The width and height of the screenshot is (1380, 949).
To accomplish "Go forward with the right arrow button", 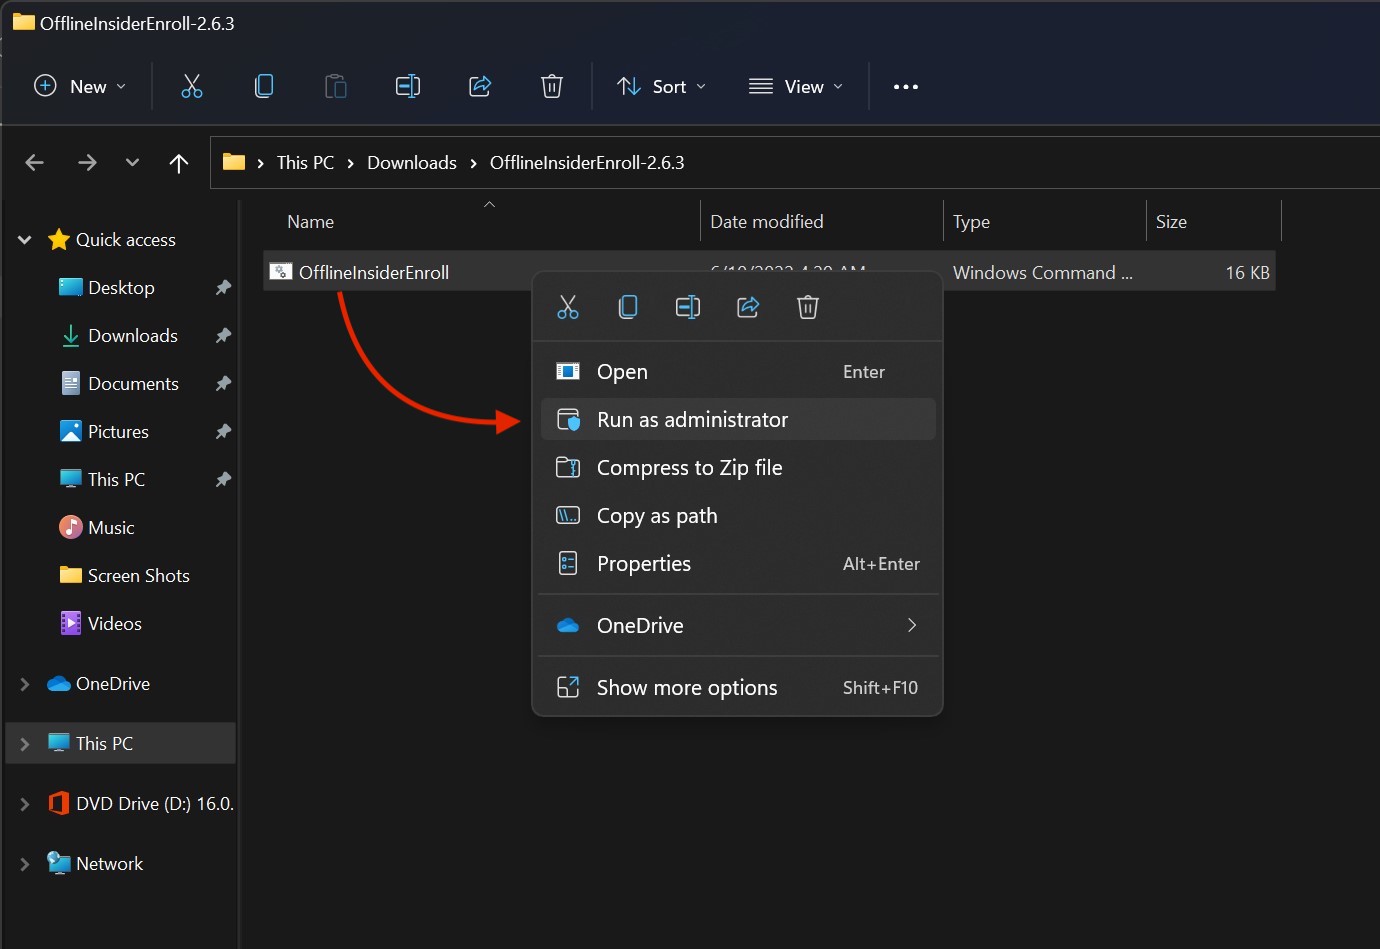I will [87, 162].
